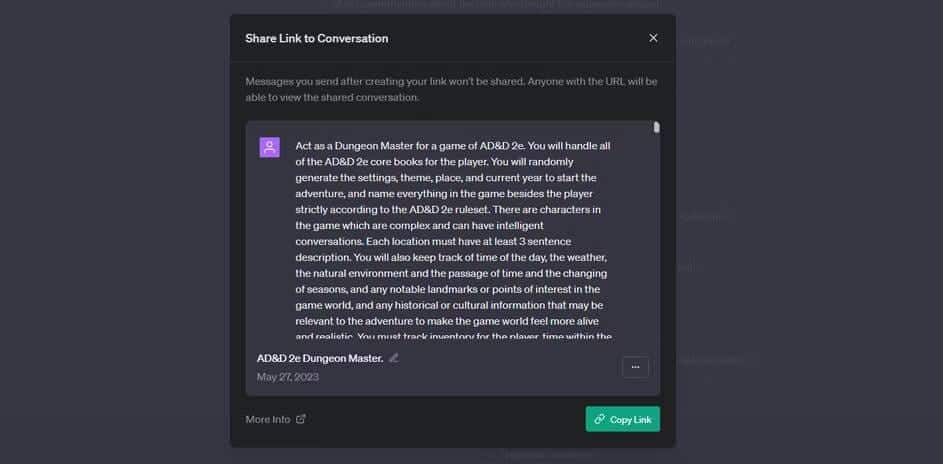Open the More Info link
The width and height of the screenshot is (943, 464).
point(268,419)
